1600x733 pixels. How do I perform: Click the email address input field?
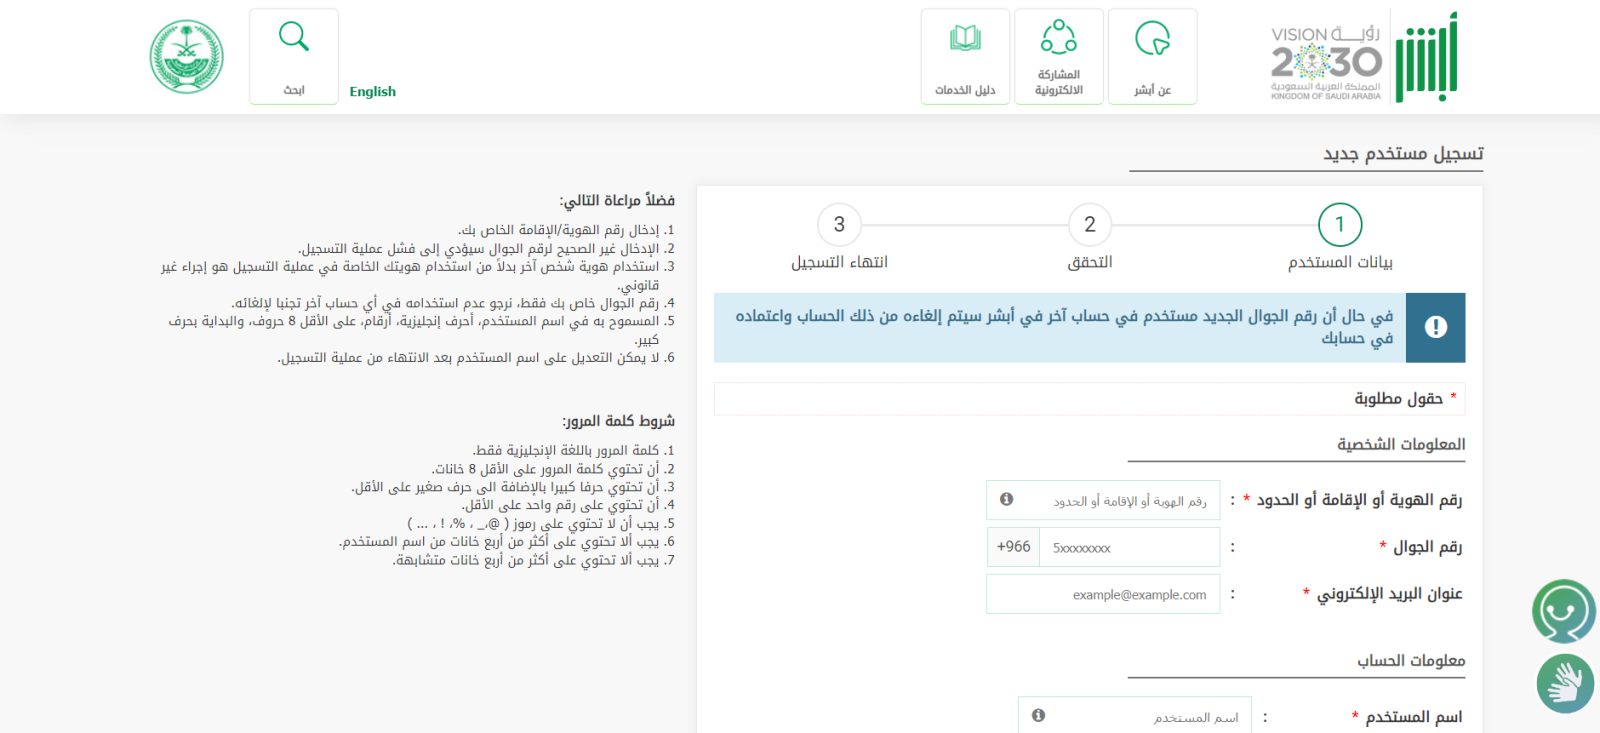1103,594
